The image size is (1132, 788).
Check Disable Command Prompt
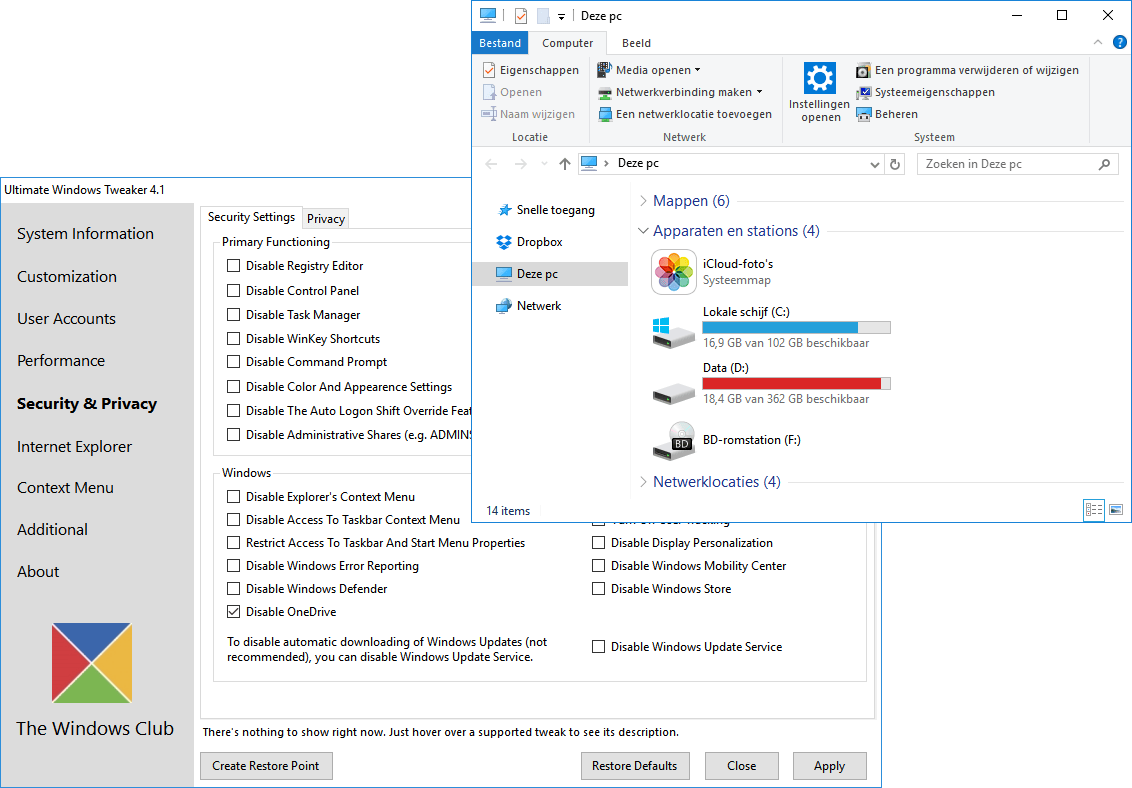pyautogui.click(x=233, y=362)
